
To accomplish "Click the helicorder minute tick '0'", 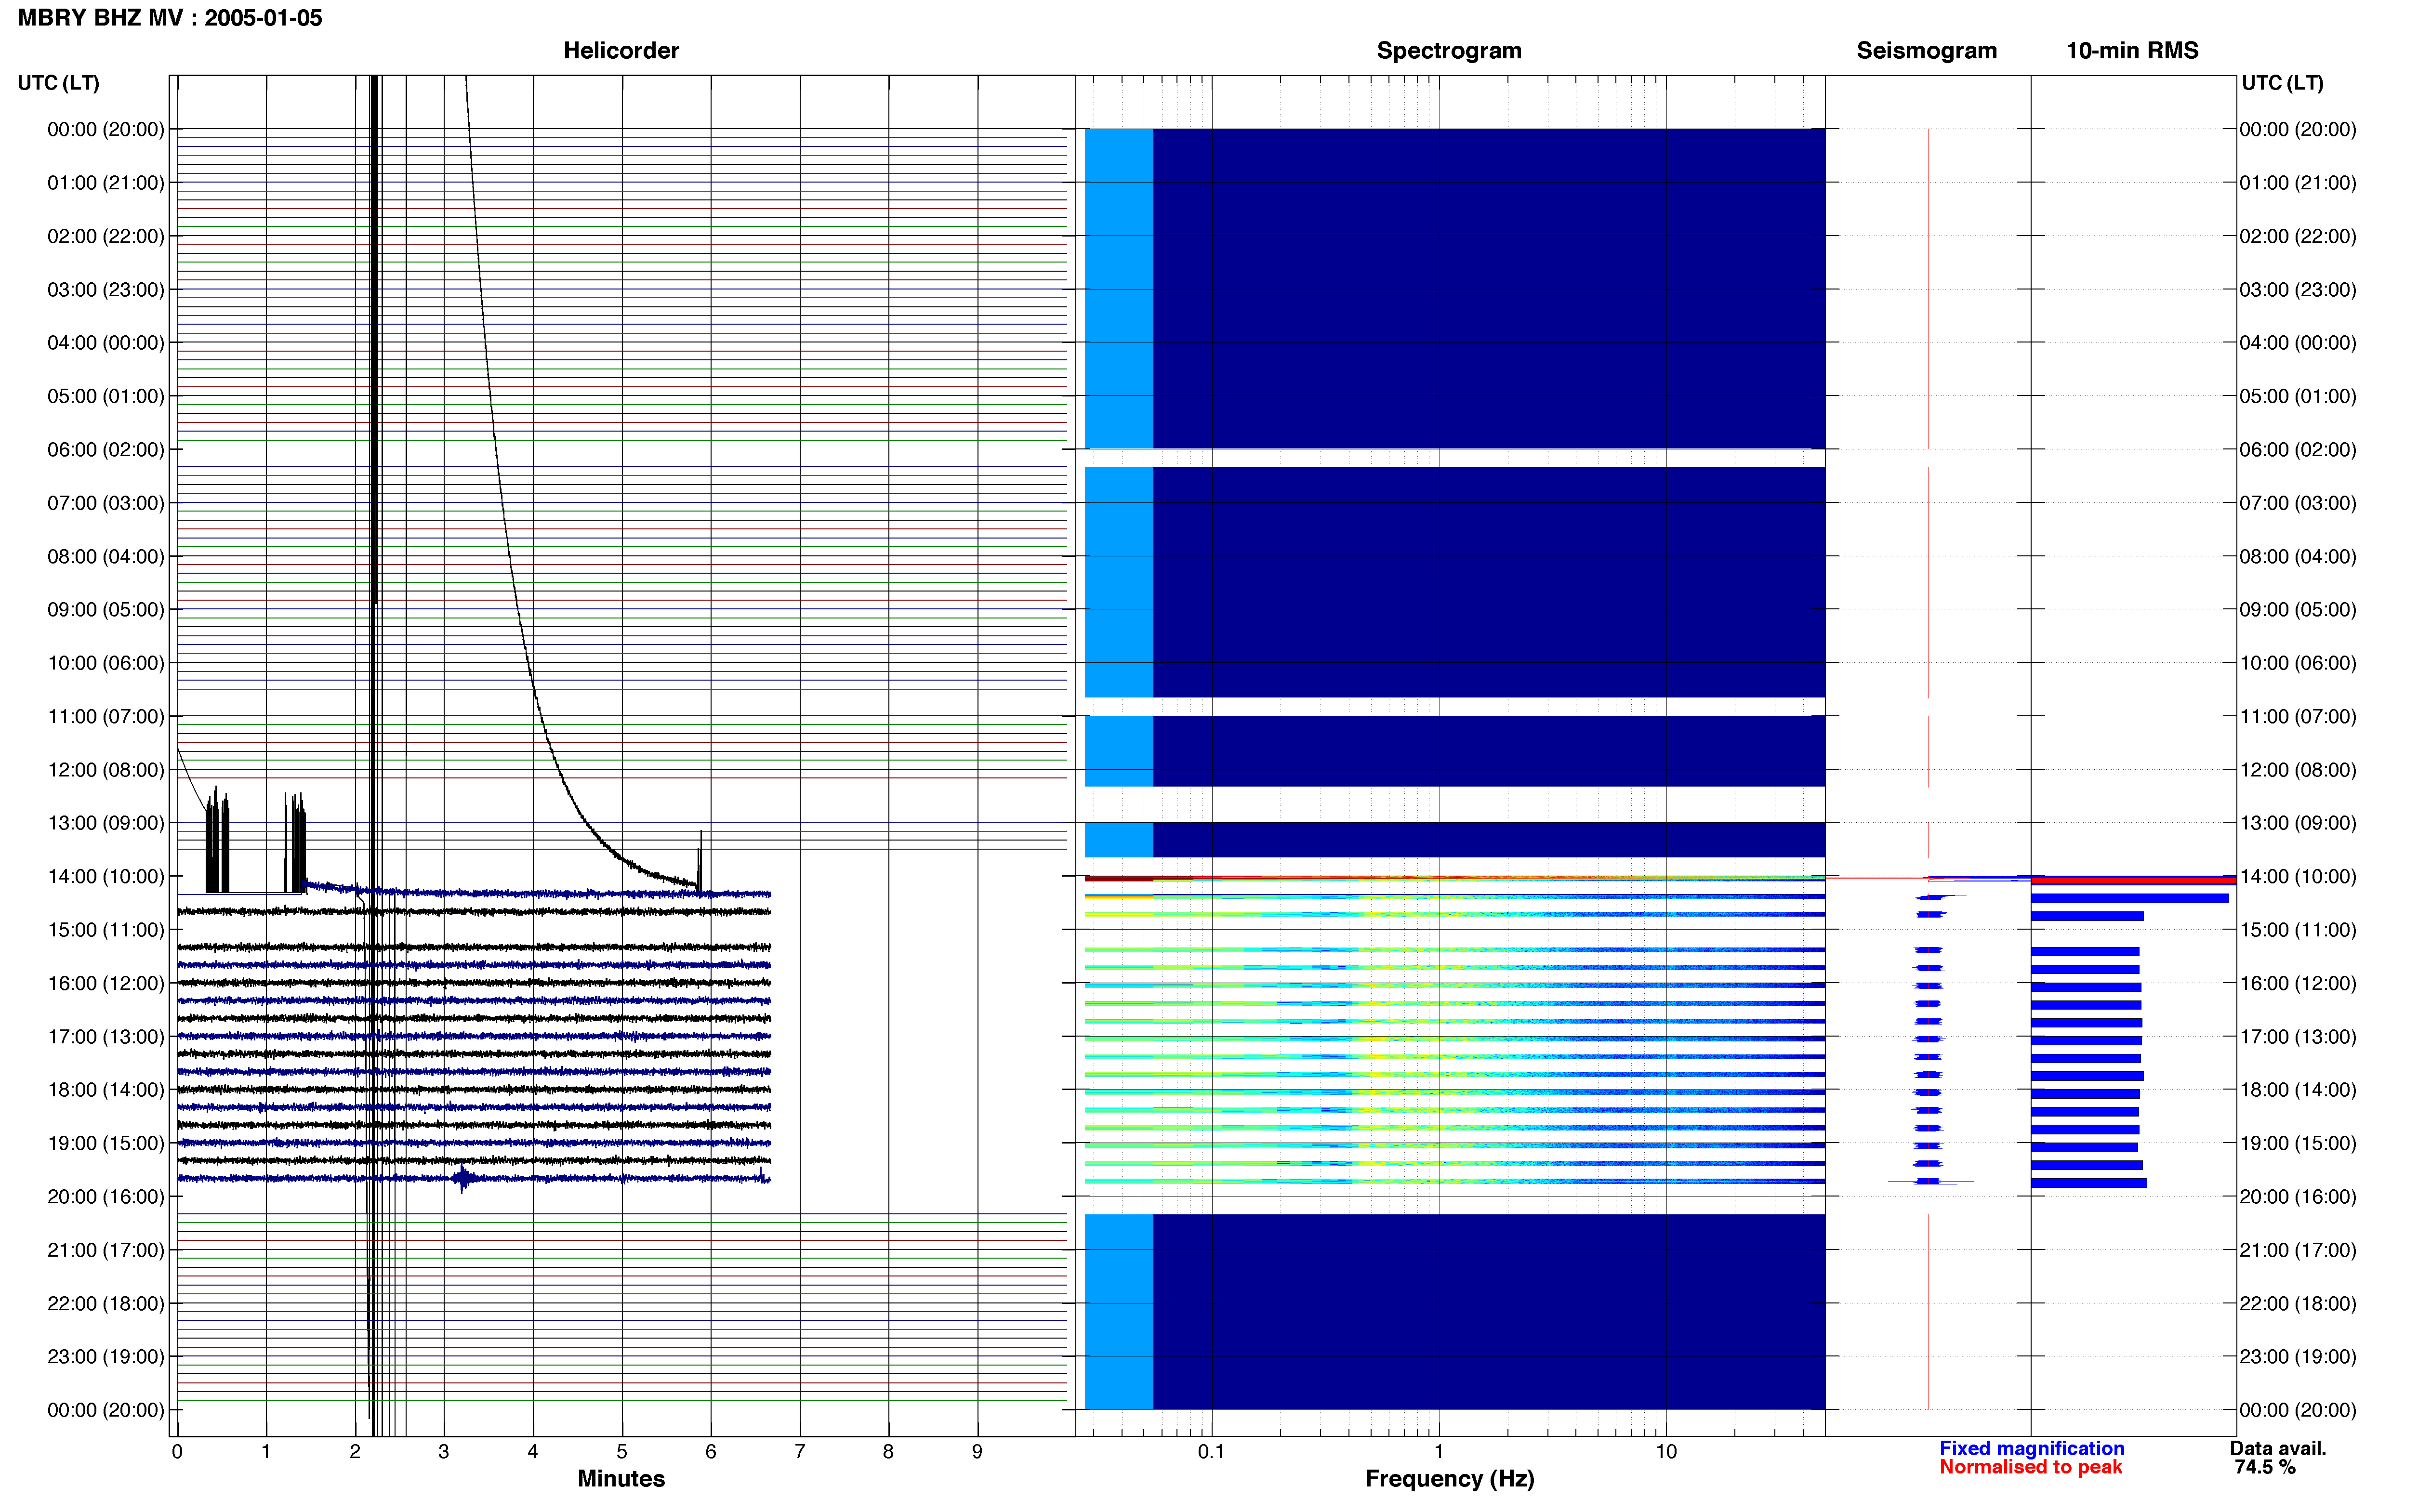I will point(177,1451).
